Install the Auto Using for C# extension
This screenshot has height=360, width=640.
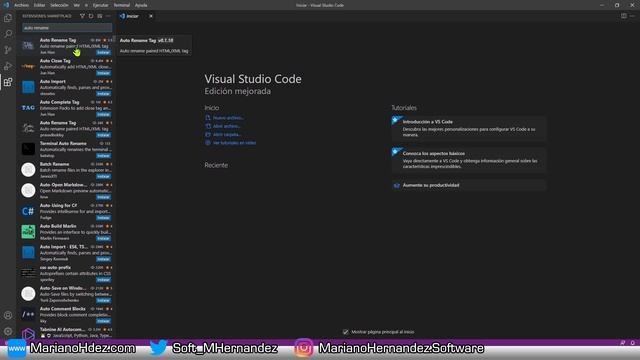click(103, 218)
